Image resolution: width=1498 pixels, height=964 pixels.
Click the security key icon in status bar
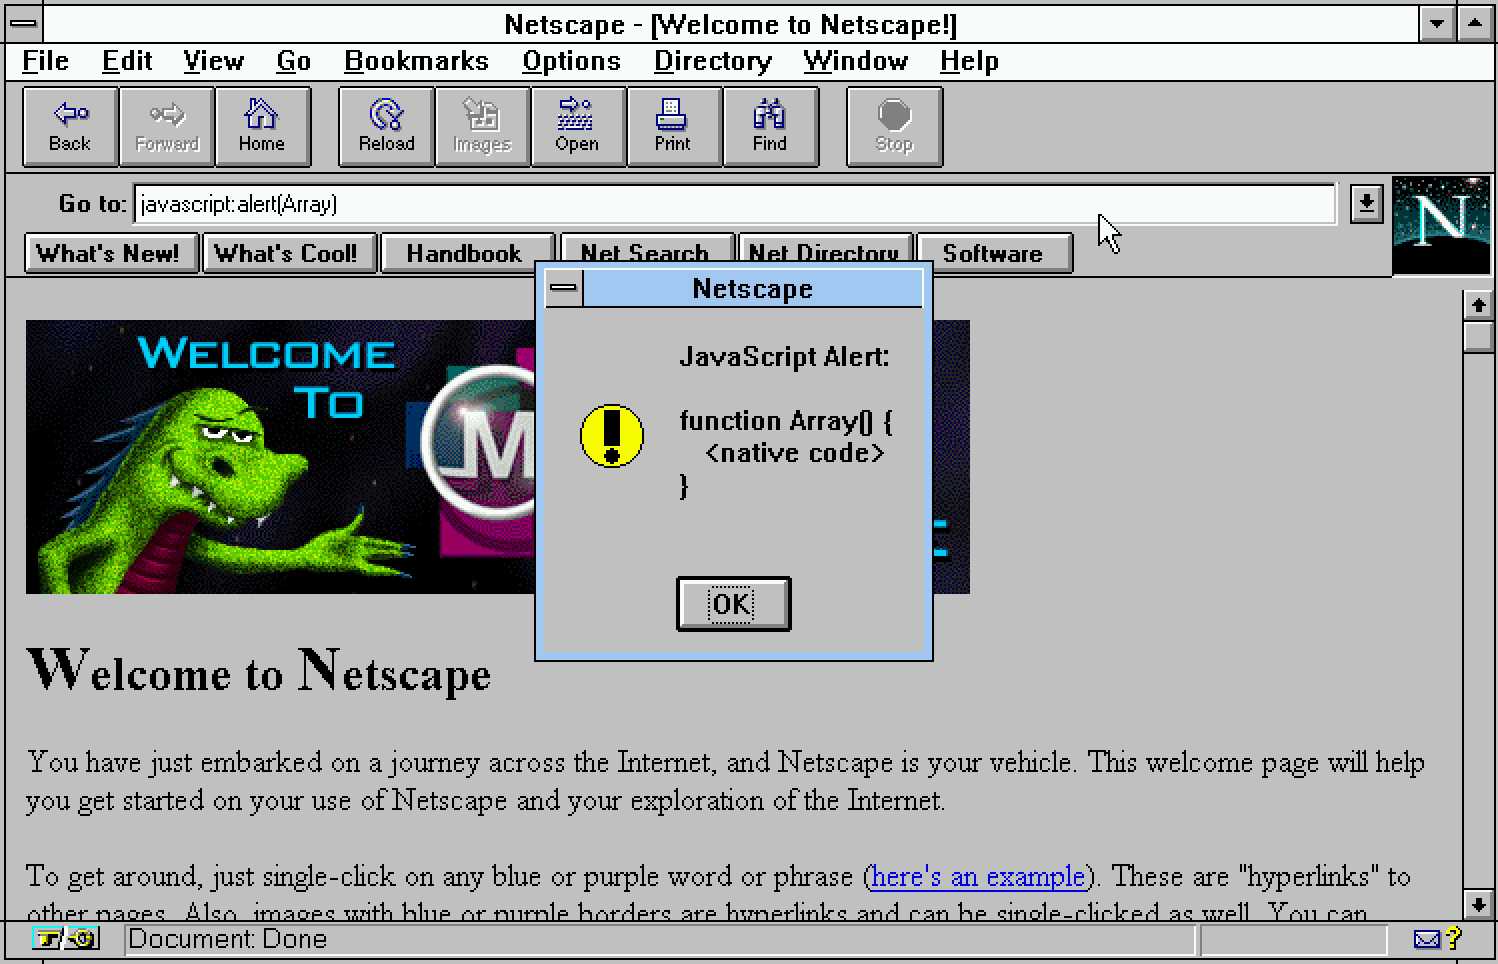point(66,939)
